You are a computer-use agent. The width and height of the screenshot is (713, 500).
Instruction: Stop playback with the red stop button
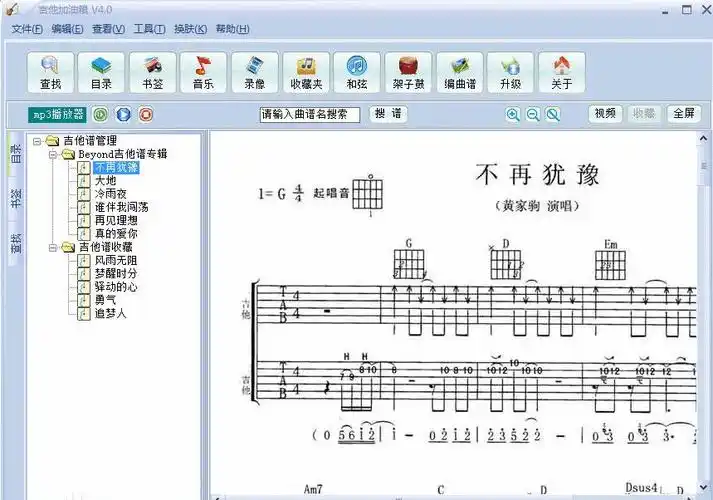[x=146, y=114]
